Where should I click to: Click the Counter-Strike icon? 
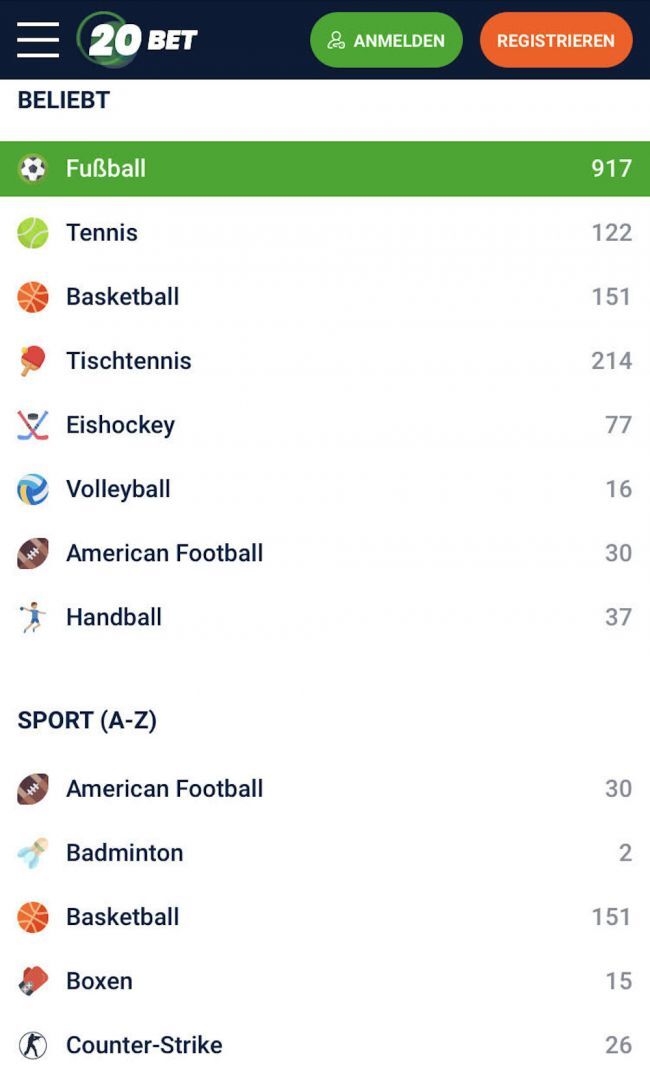pos(33,1045)
